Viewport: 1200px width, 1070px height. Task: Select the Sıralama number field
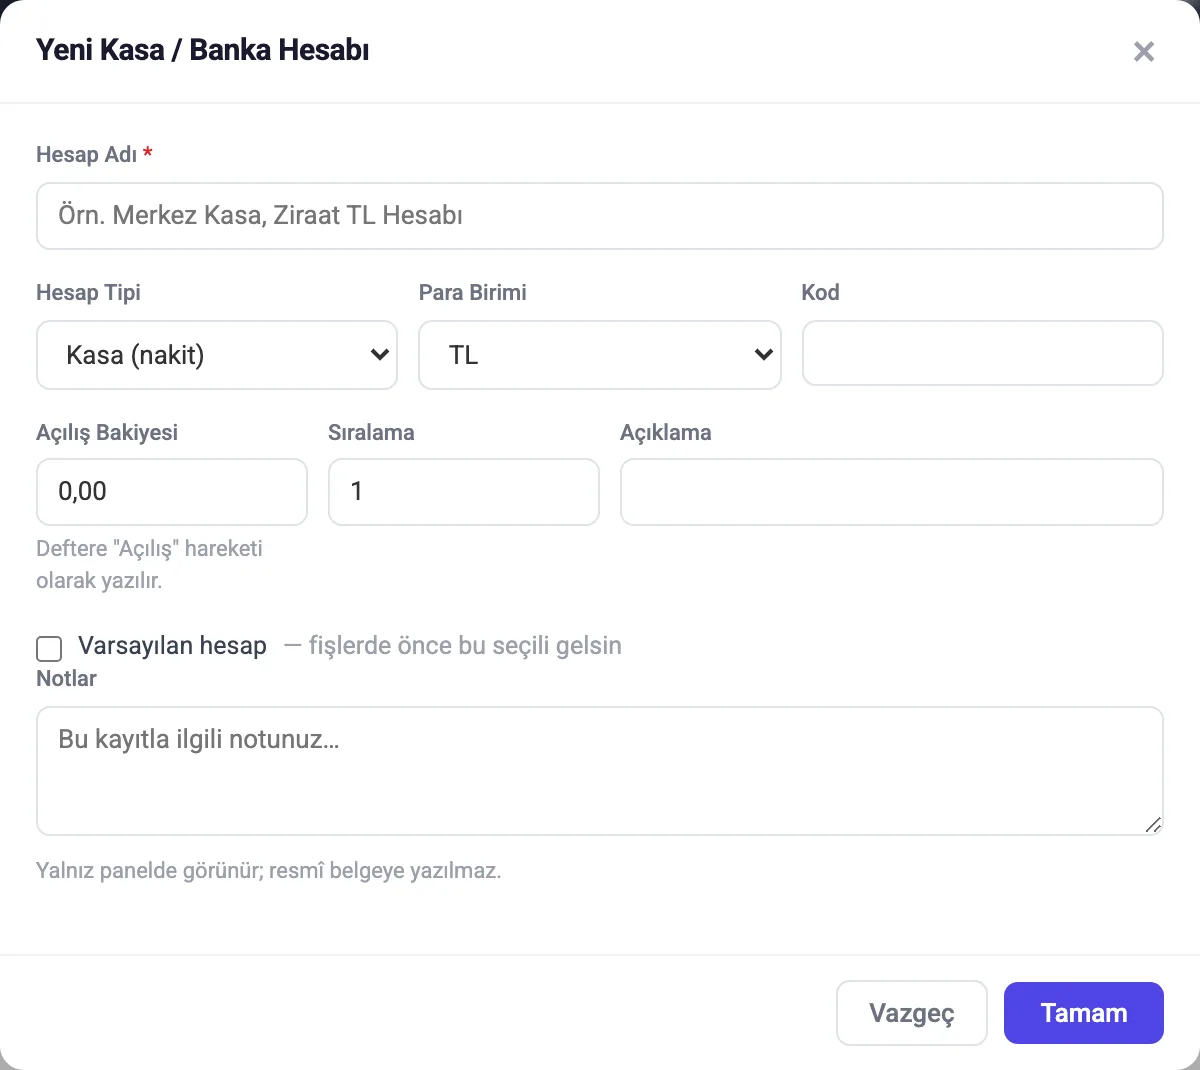[x=464, y=492]
